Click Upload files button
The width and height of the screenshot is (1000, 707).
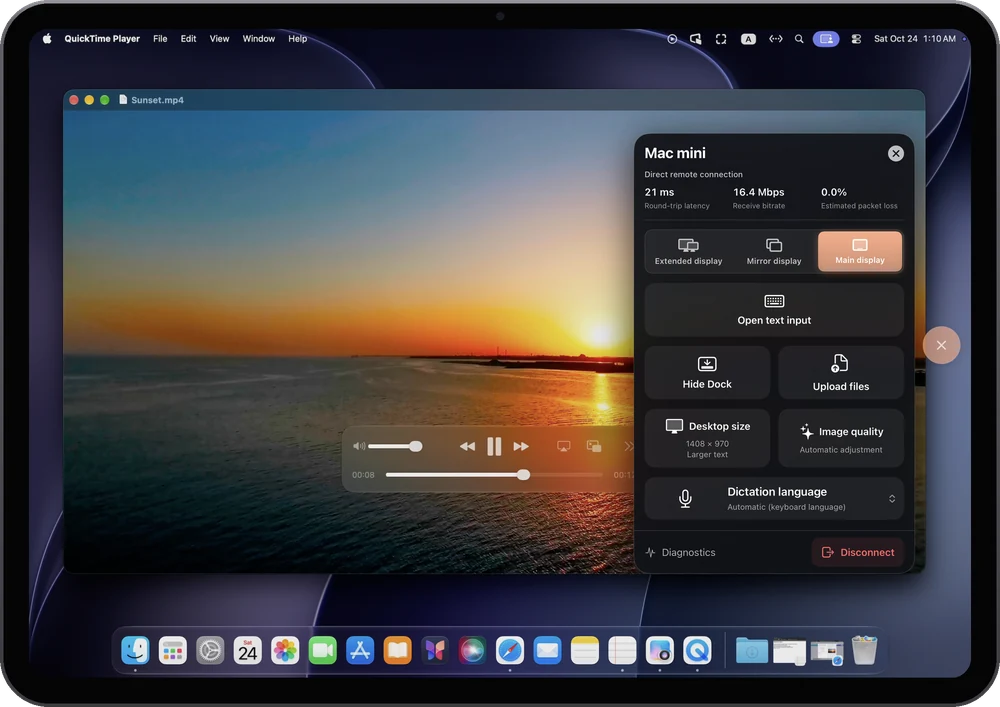[841, 373]
